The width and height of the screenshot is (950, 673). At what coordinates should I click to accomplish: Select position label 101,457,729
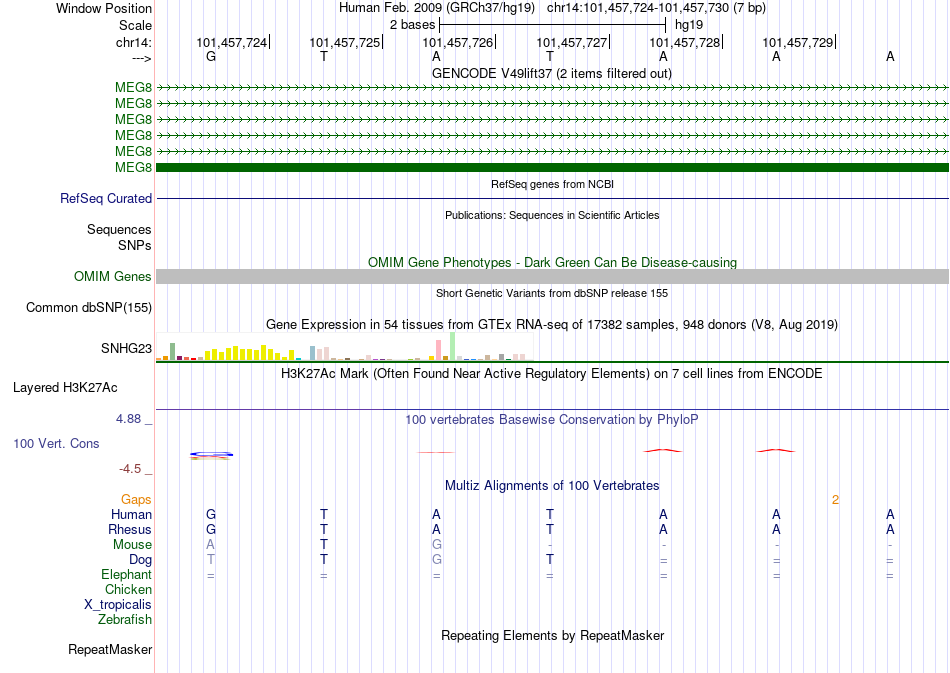pos(797,42)
